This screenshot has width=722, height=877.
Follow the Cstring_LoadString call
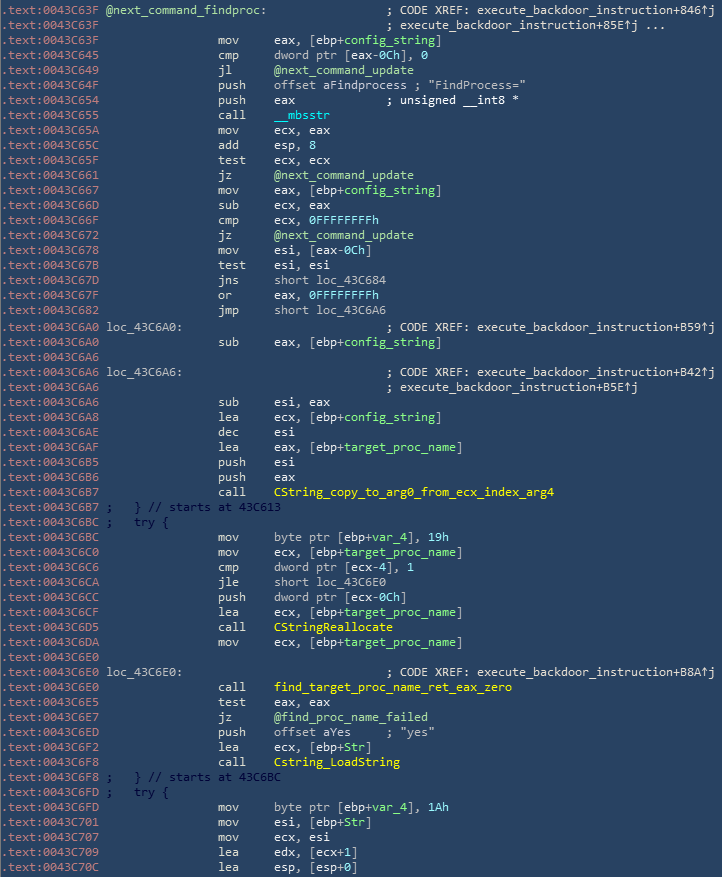pos(336,762)
